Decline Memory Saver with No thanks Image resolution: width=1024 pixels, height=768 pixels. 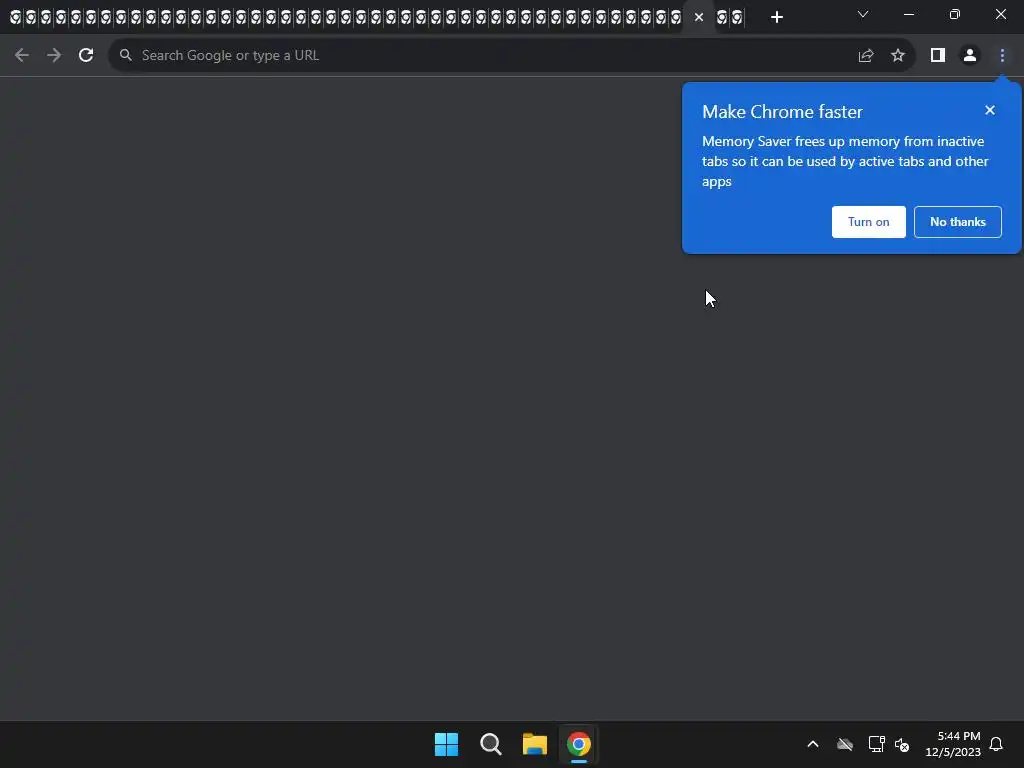[958, 222]
